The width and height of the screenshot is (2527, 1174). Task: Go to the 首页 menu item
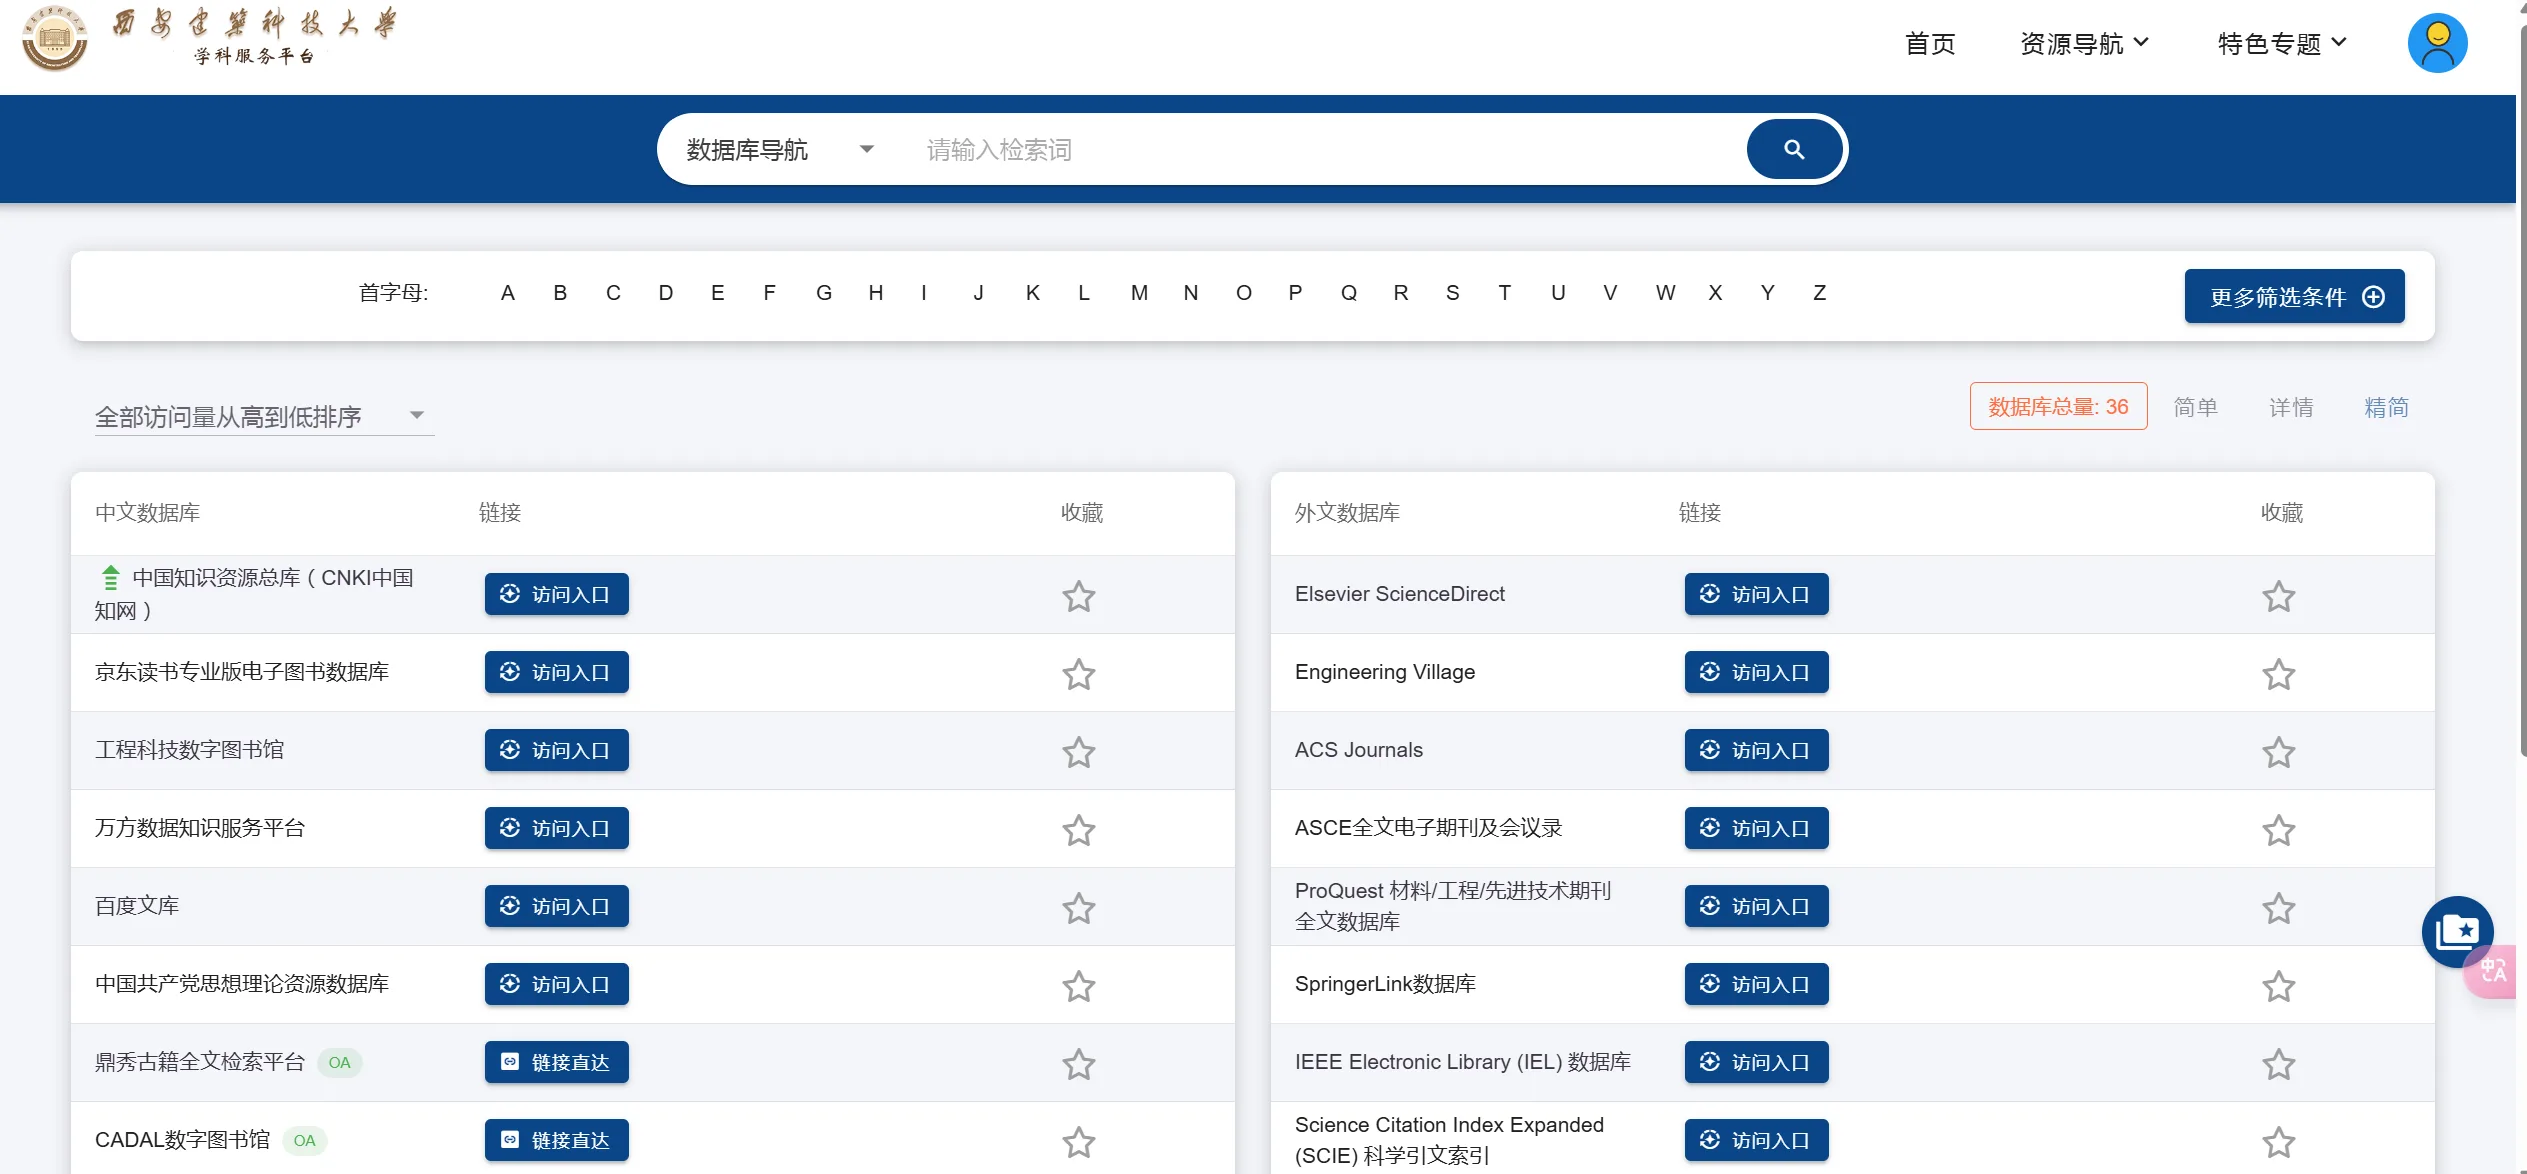1930,43
